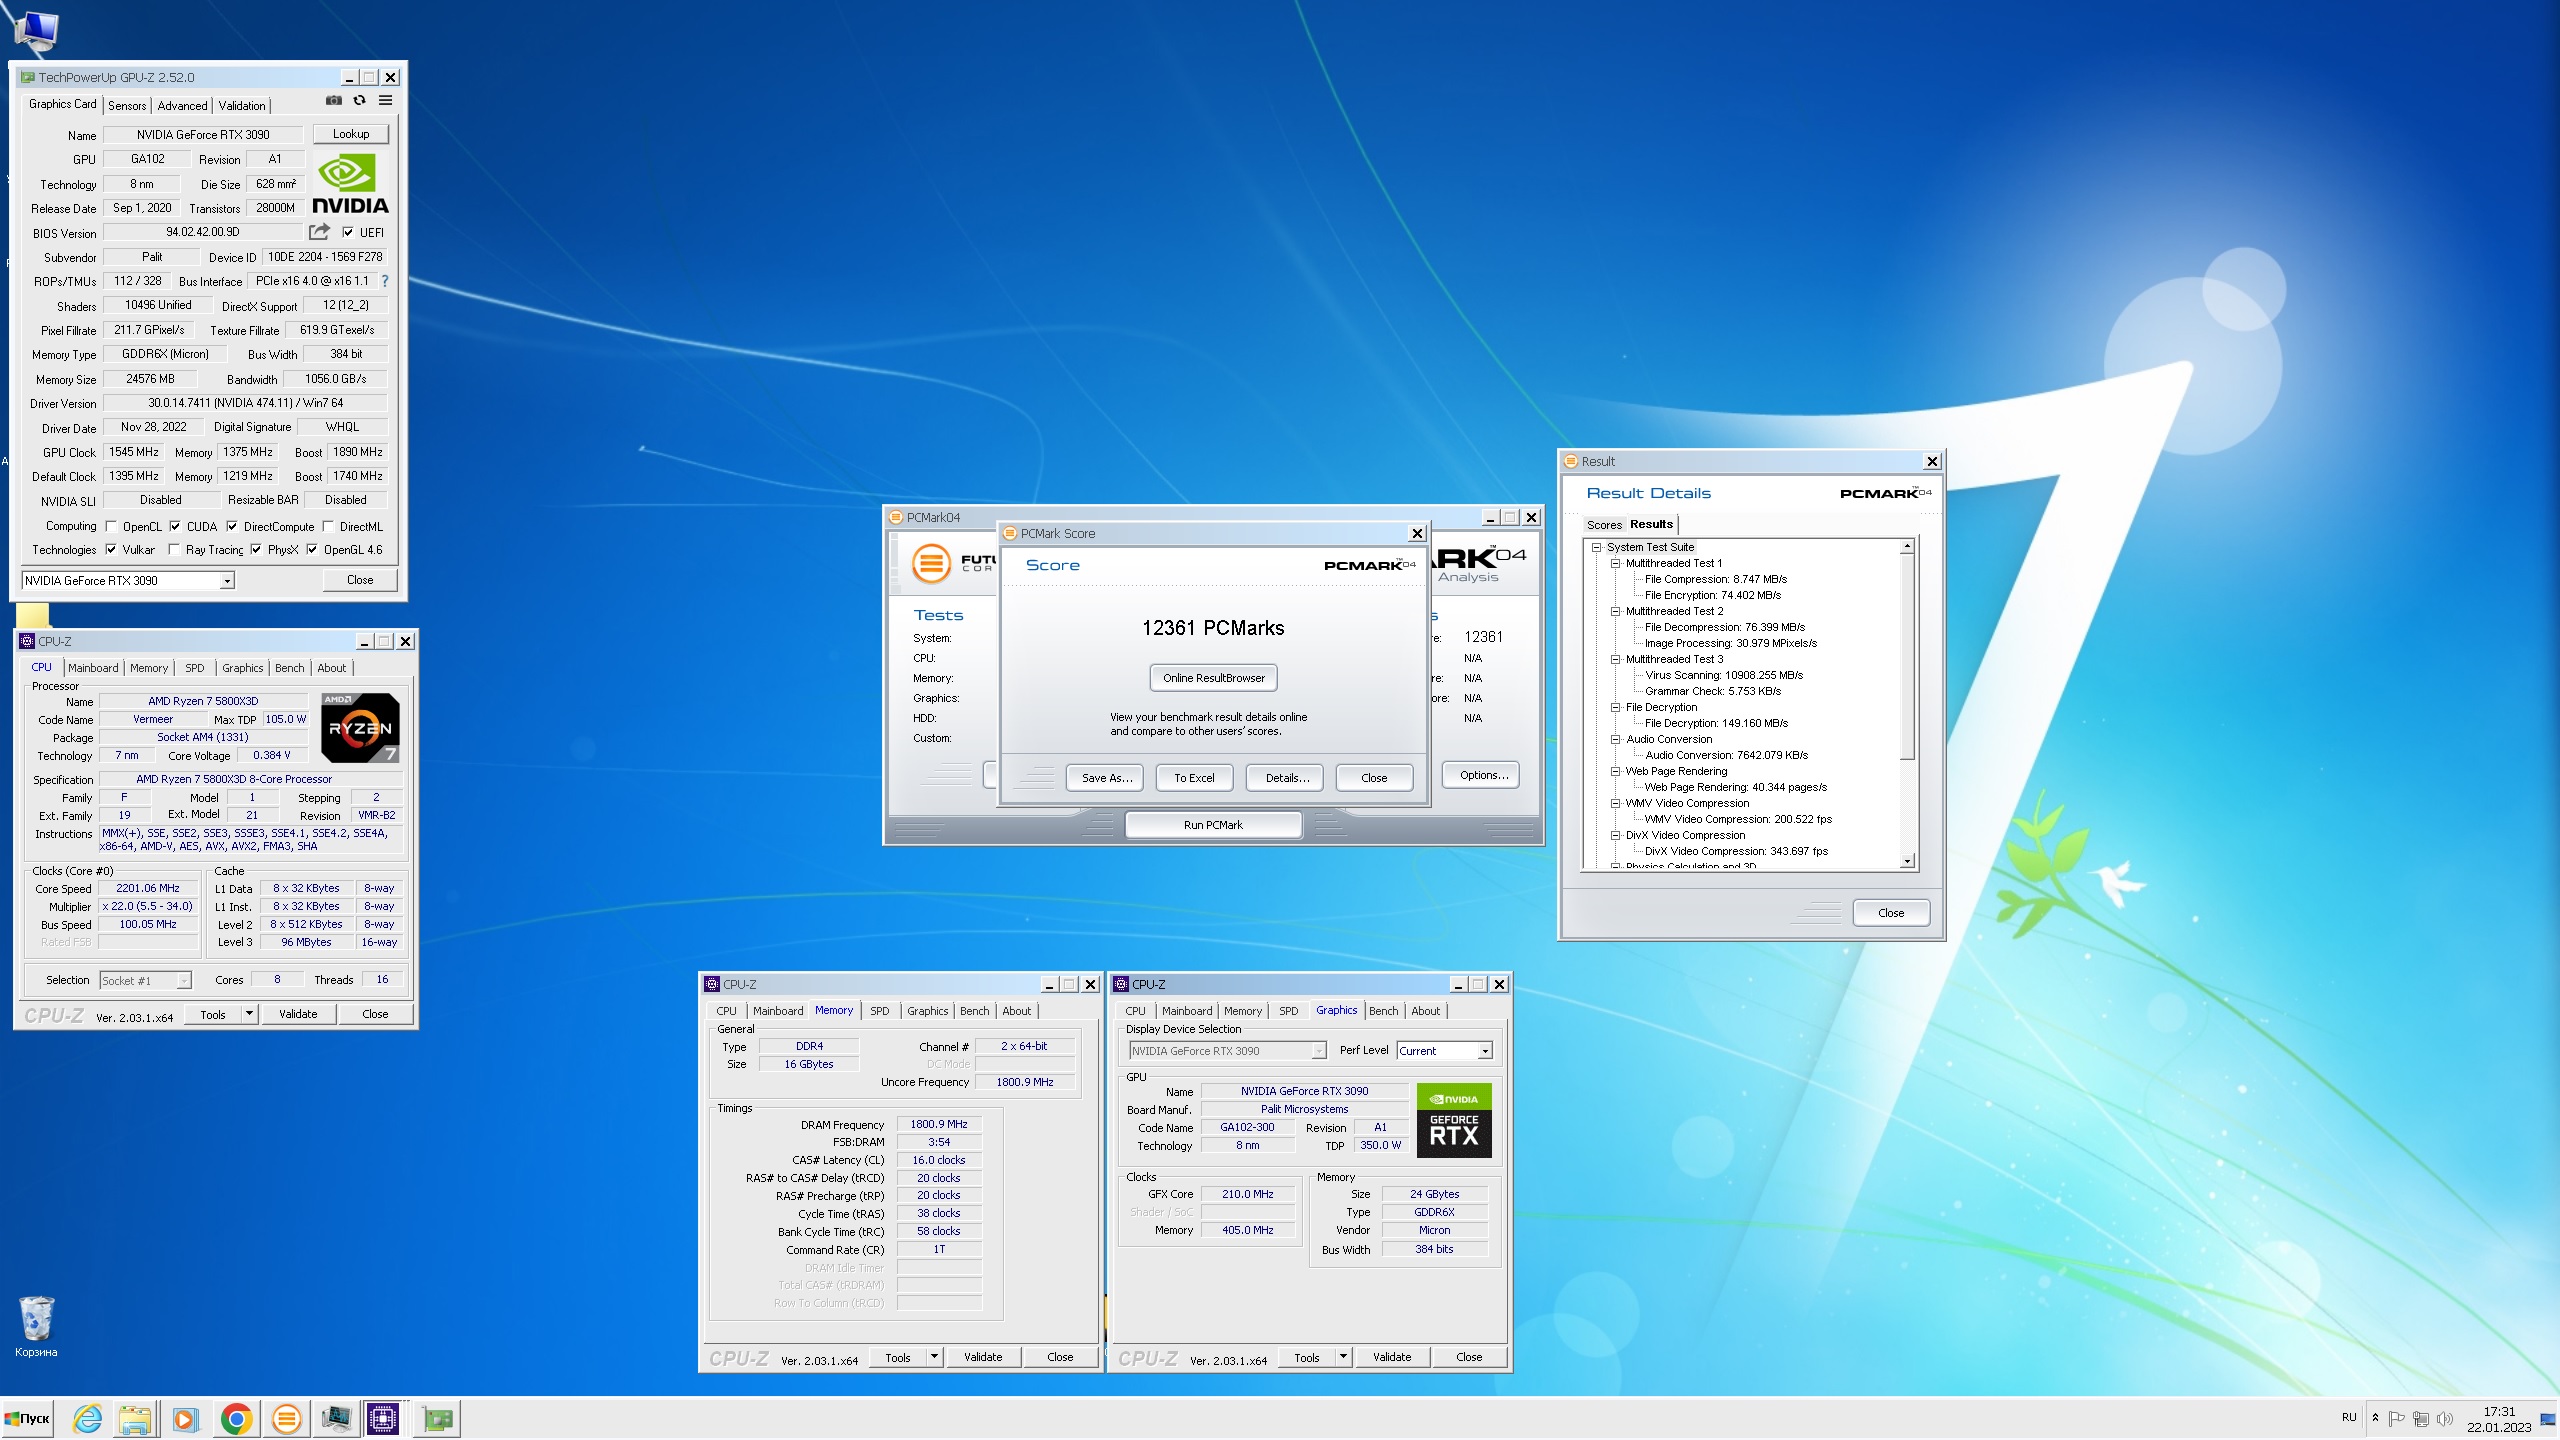Switch to the Sensors tab in GPU-Z

click(127, 106)
